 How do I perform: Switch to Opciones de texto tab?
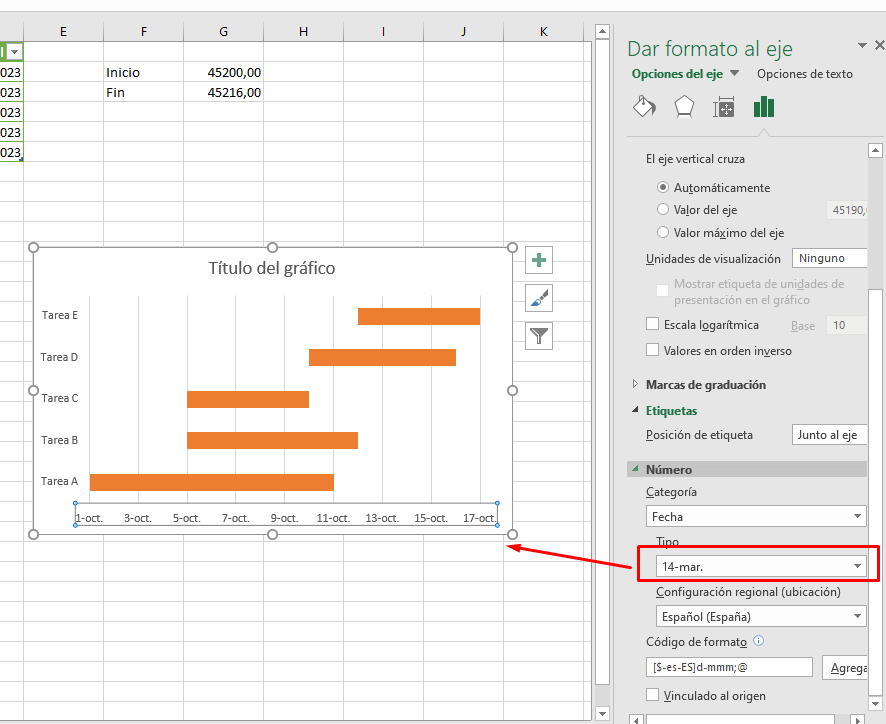(804, 74)
